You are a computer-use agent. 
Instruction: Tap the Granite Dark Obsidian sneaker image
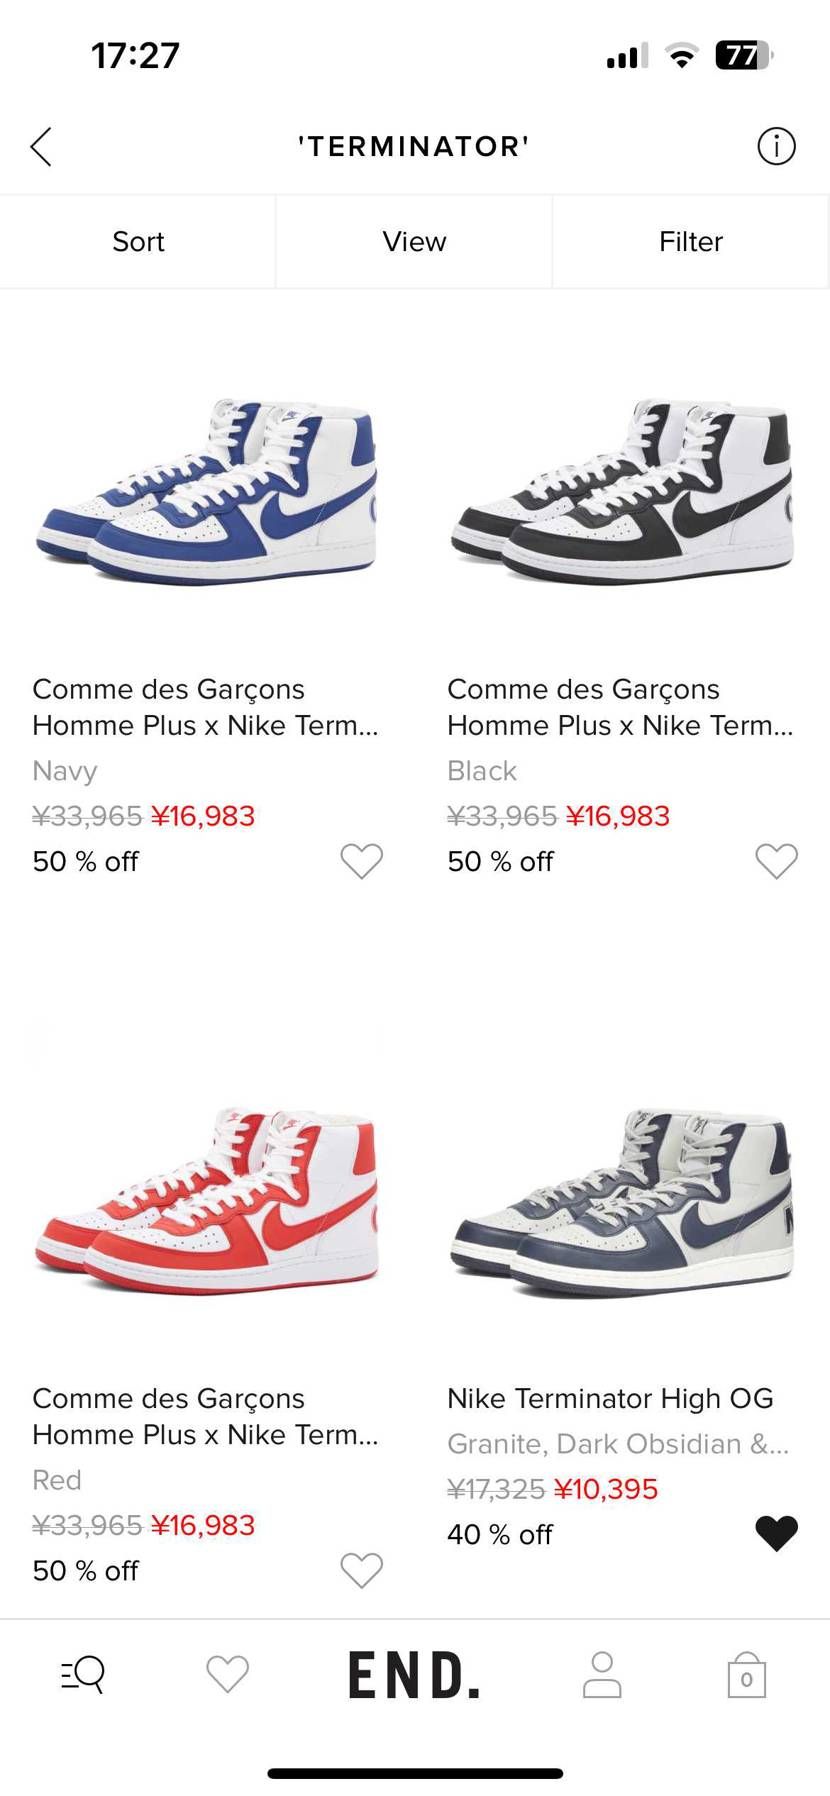(622, 1200)
